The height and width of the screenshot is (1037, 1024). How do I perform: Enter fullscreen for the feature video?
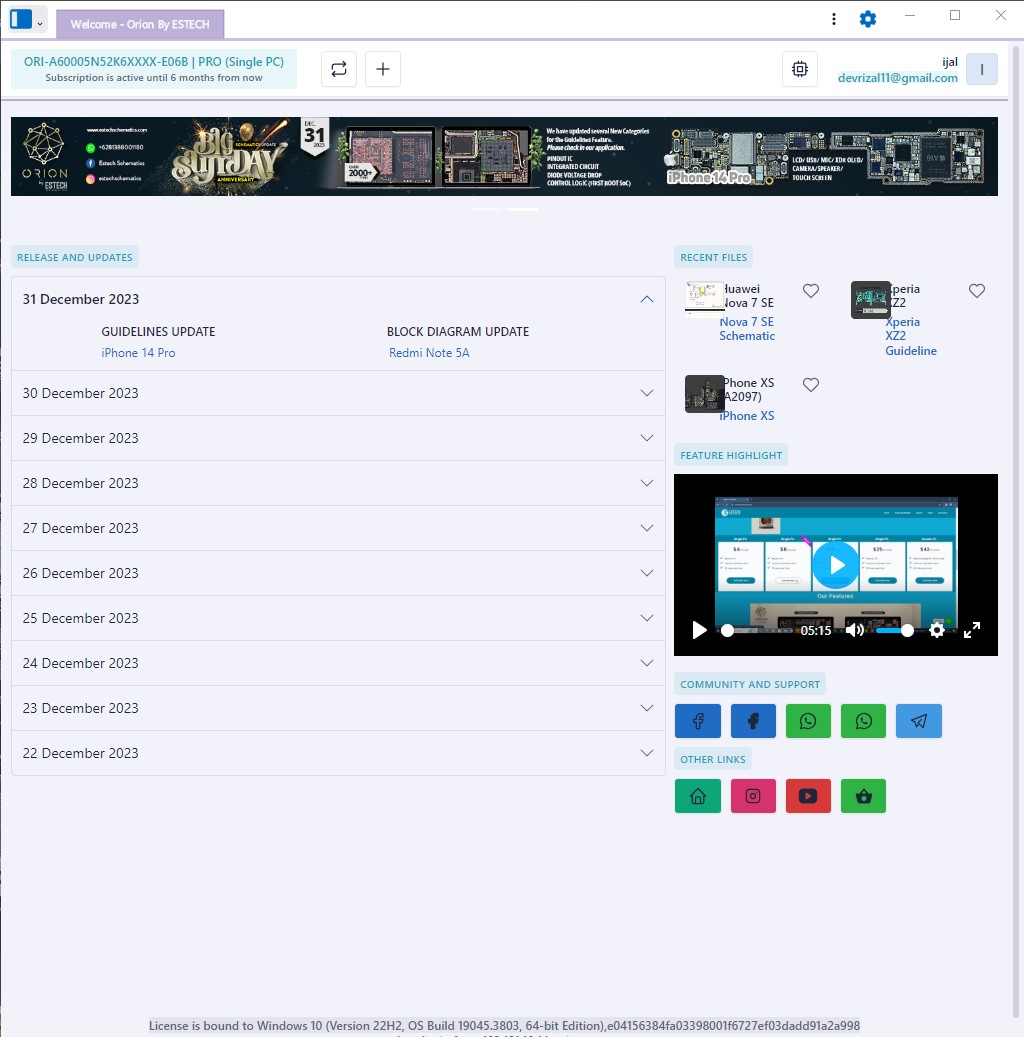(972, 630)
